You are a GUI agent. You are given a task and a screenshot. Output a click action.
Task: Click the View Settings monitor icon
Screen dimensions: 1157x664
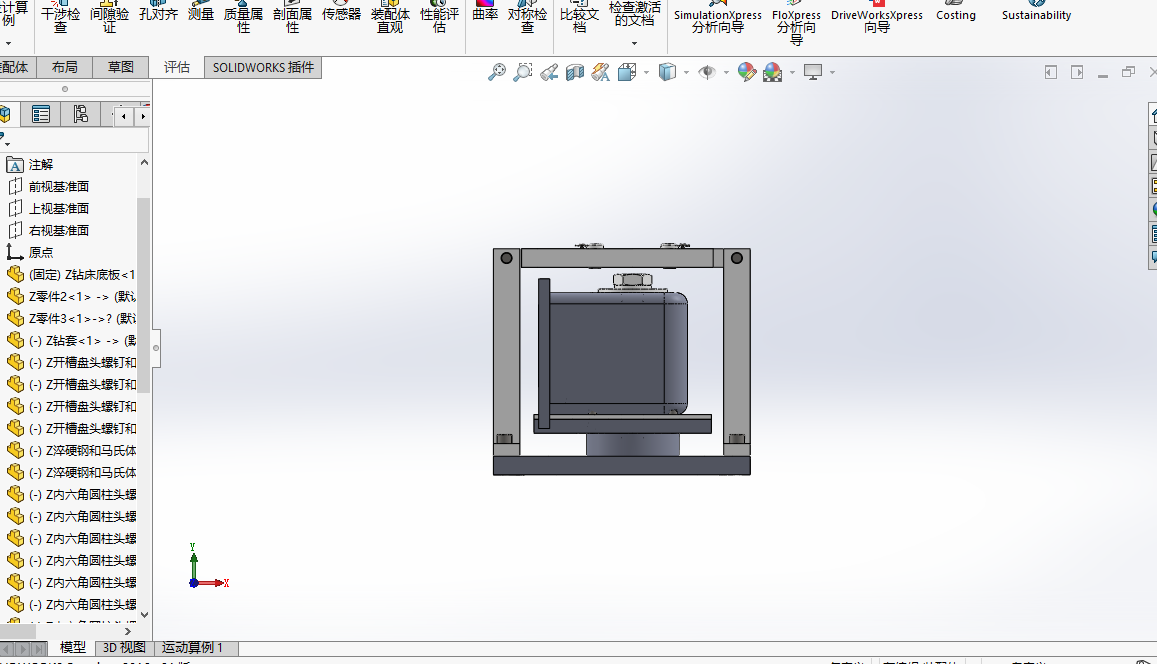tap(813, 72)
